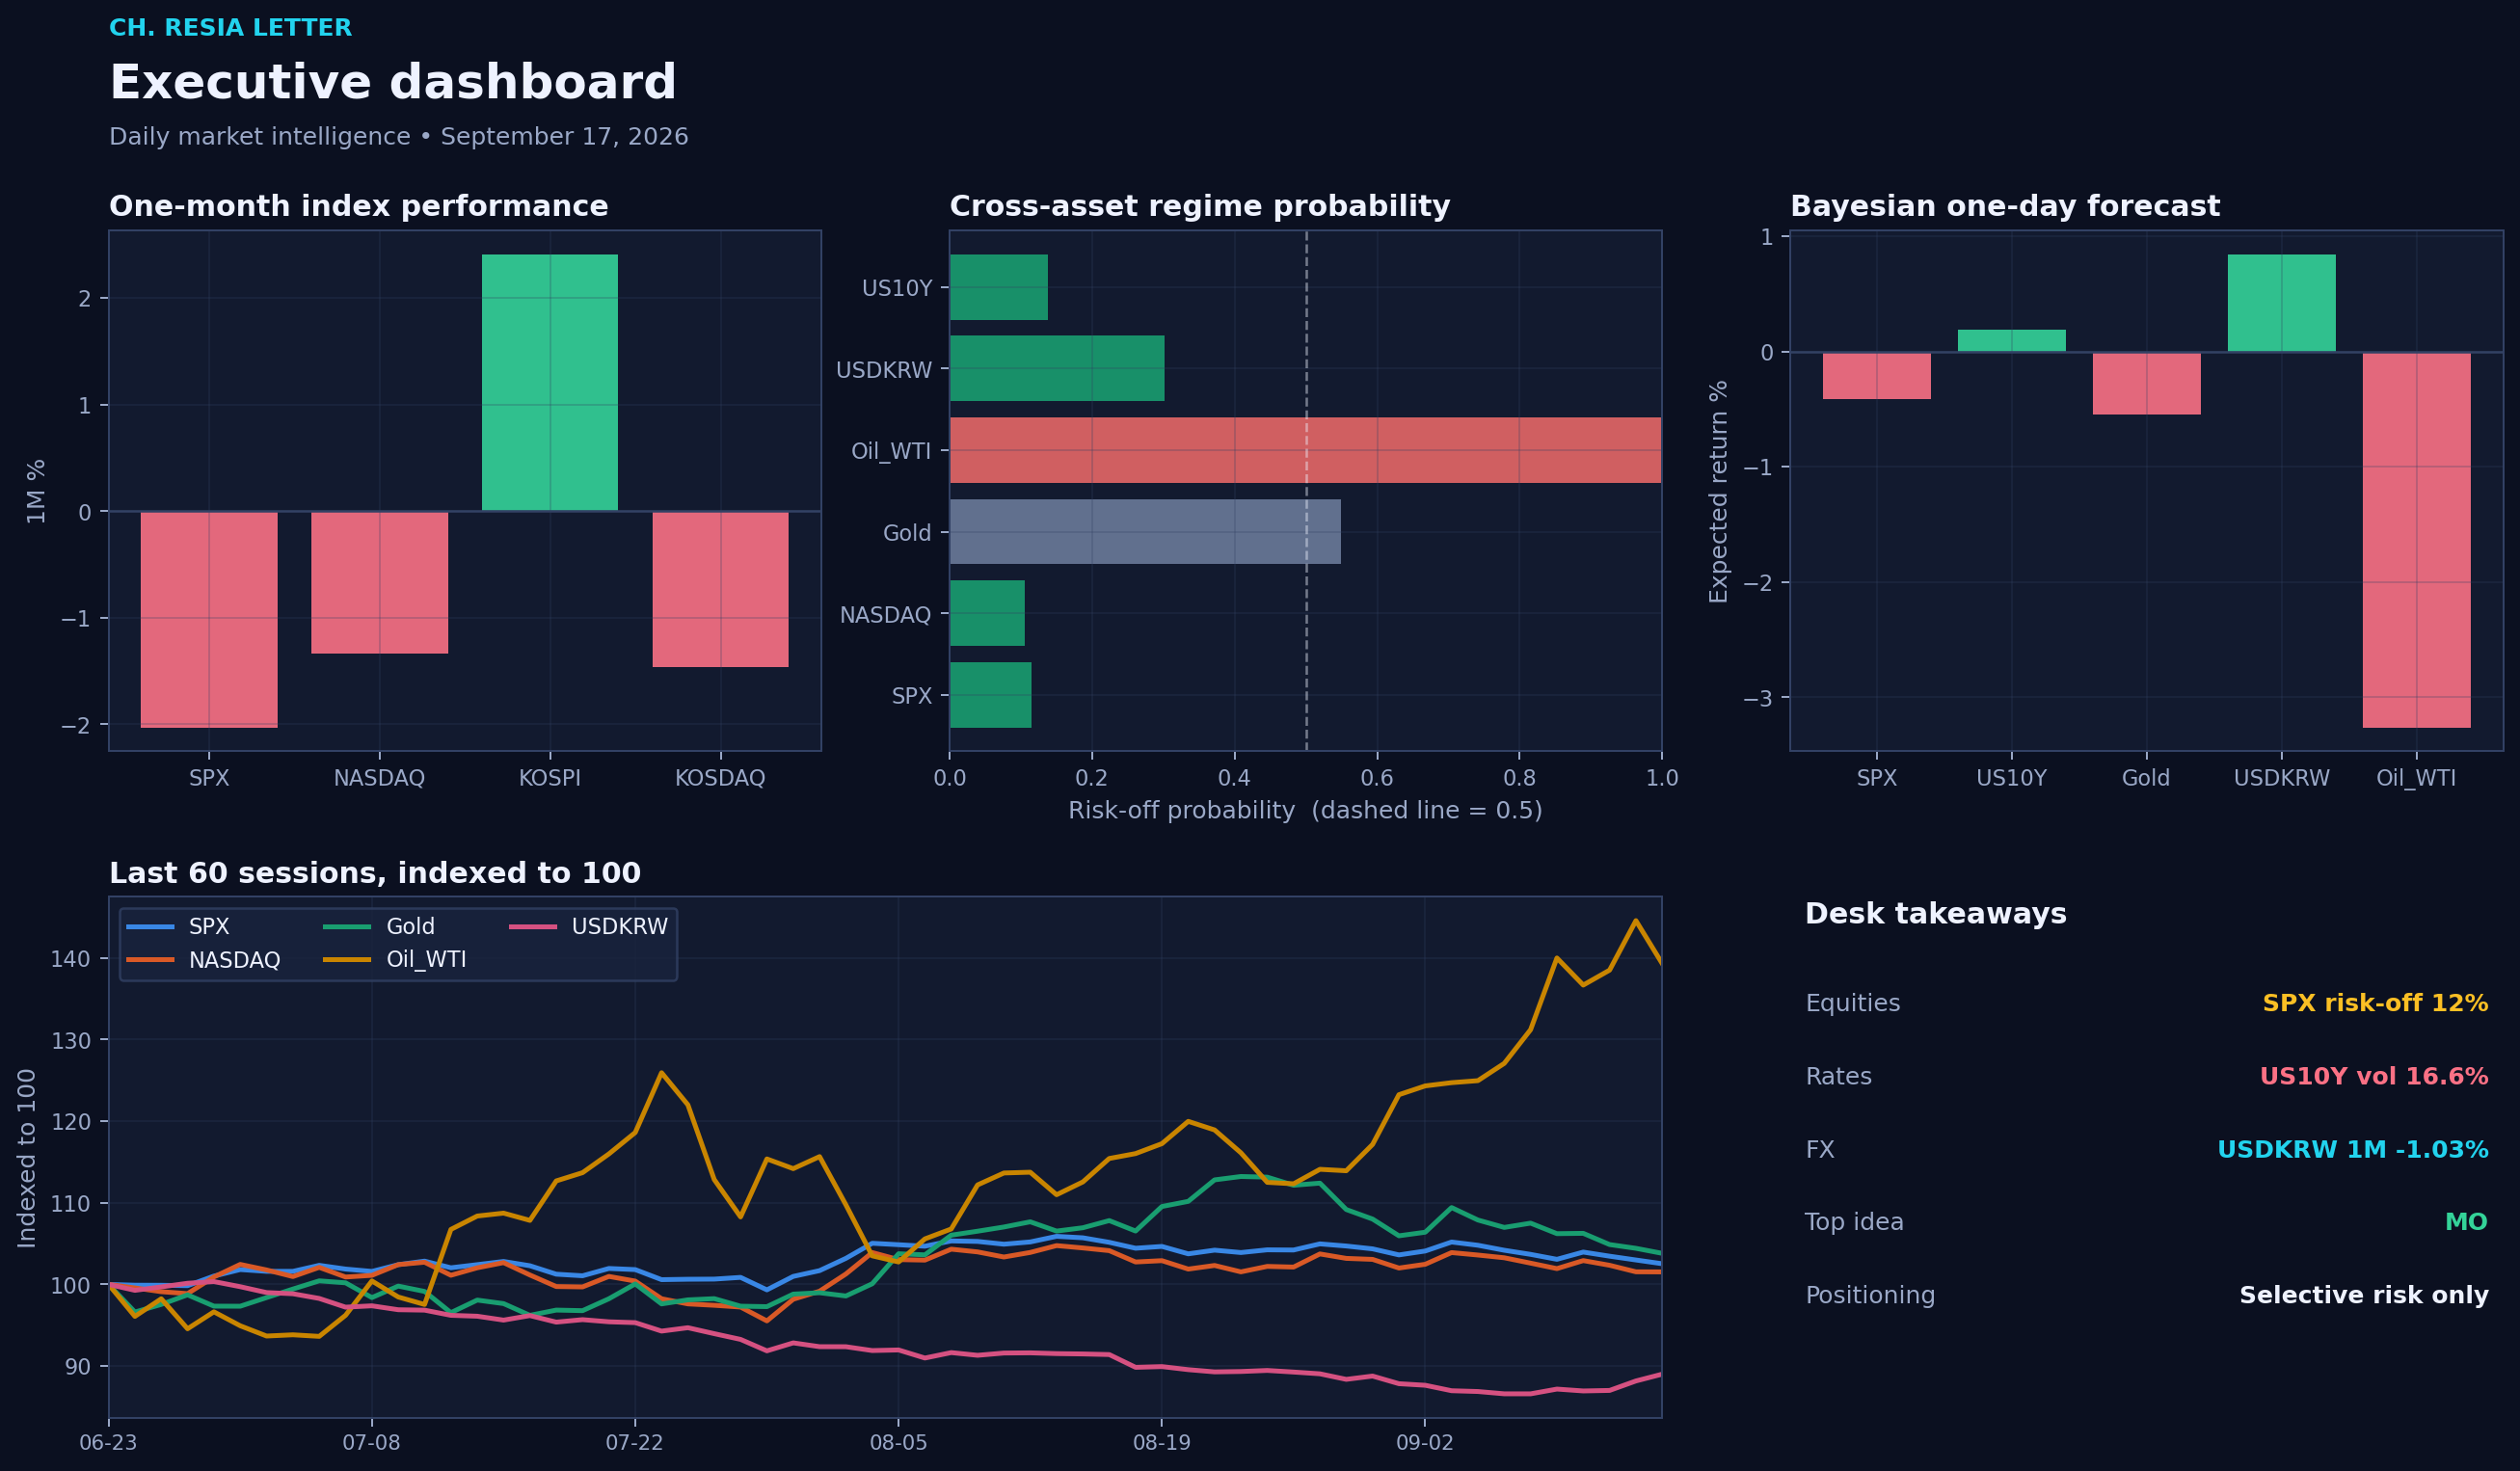Click the KOSPI x-axis label
The height and width of the screenshot is (1471, 2520).
[x=550, y=778]
